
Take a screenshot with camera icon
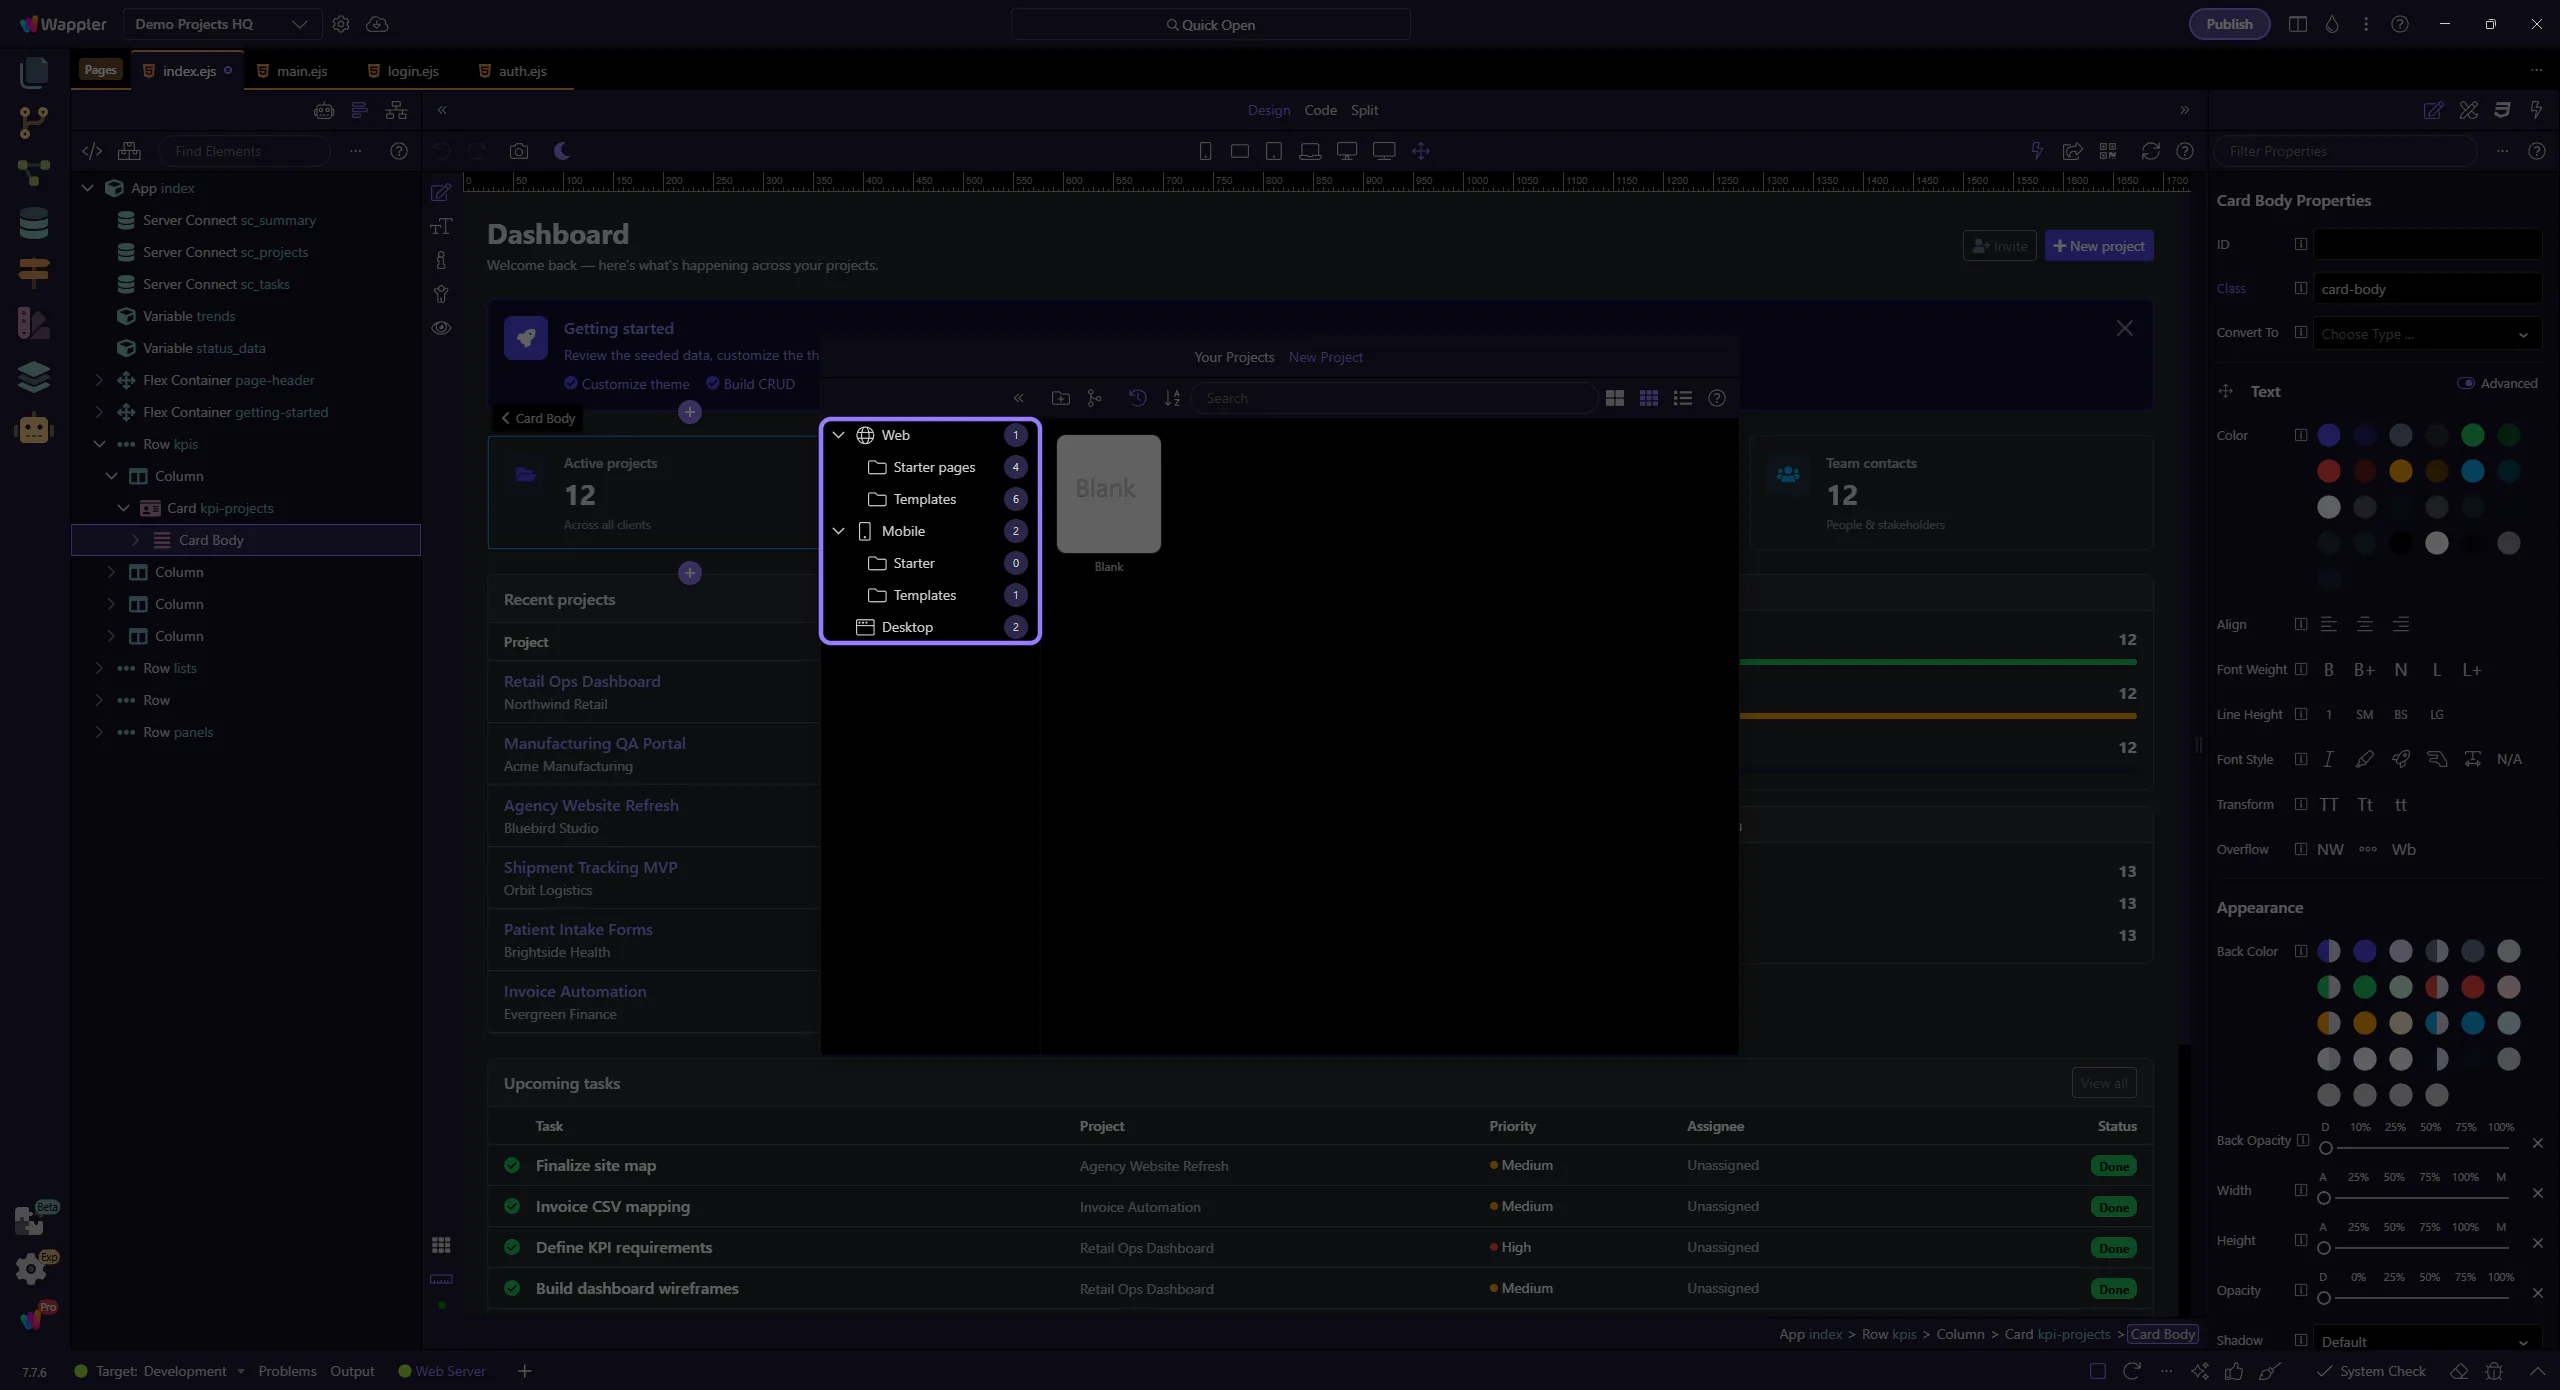pyautogui.click(x=518, y=151)
